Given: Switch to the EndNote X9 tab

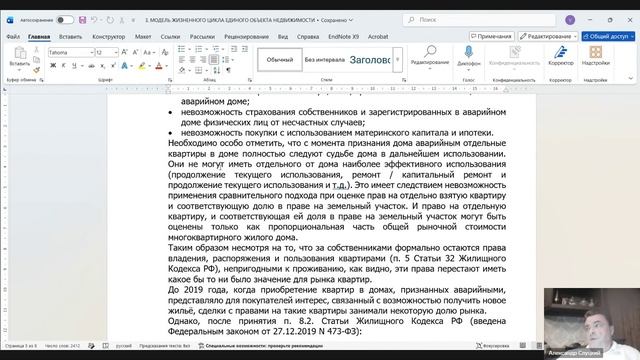Looking at the screenshot, I should [x=343, y=36].
